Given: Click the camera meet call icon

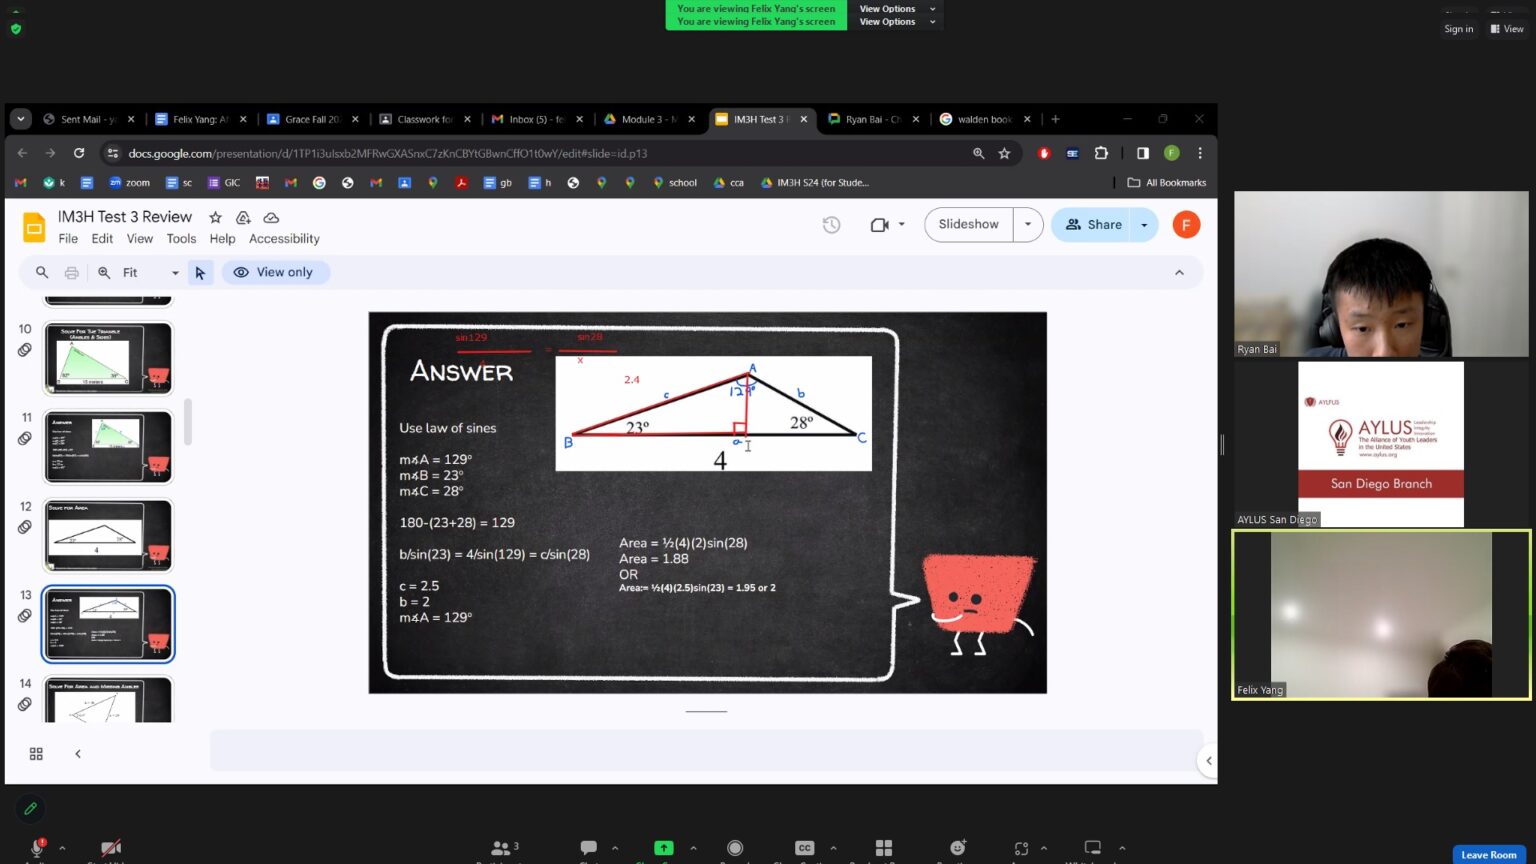Looking at the screenshot, I should [x=880, y=225].
